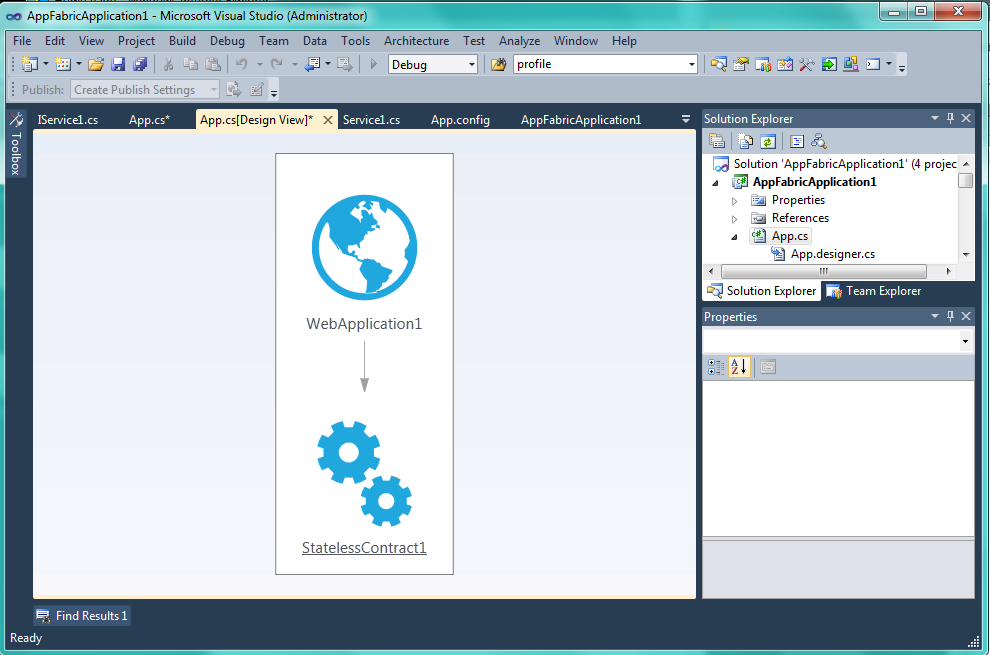
Task: Open the Properties Window toolbar icon
Action: coord(741,64)
